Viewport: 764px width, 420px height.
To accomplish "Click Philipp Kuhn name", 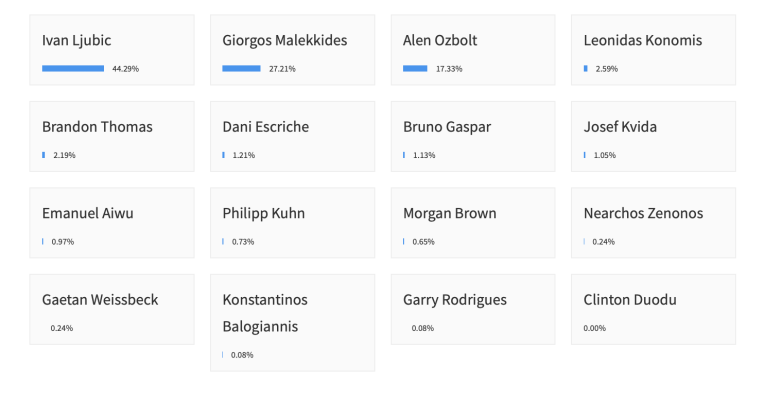I will (264, 213).
